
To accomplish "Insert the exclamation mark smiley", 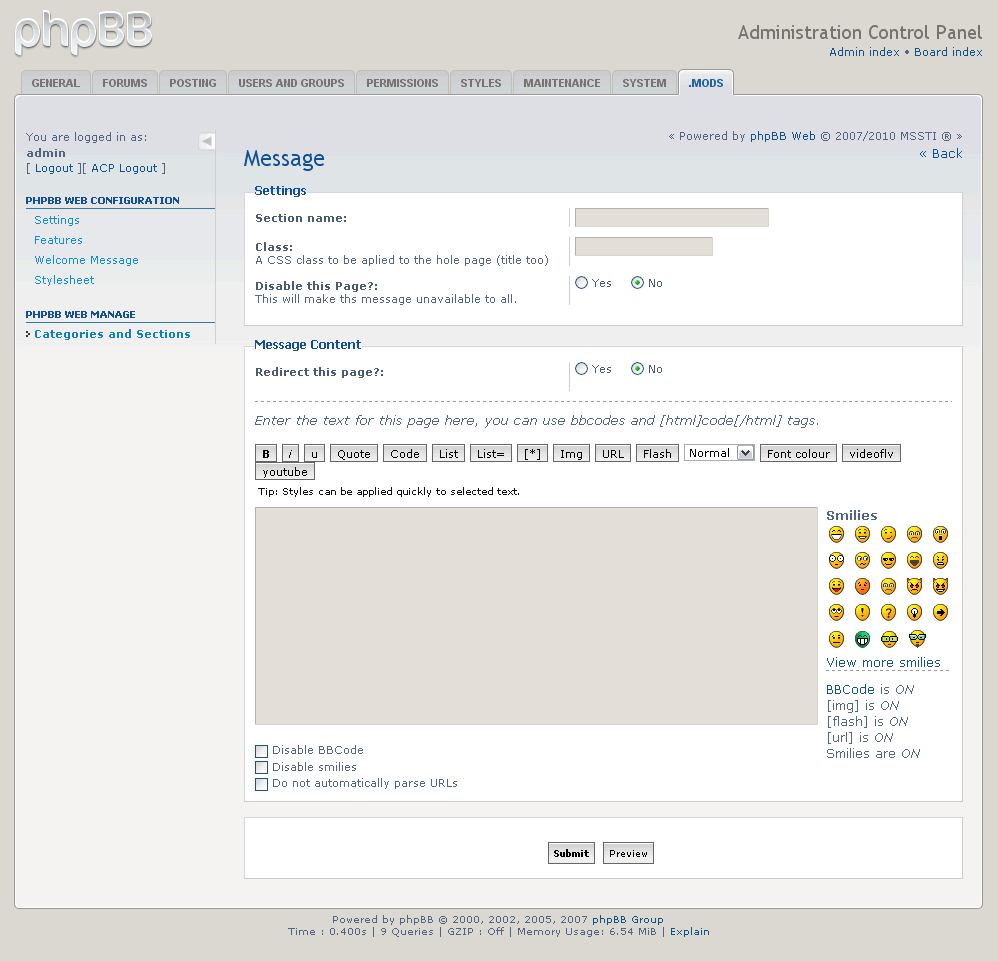I will pos(862,612).
